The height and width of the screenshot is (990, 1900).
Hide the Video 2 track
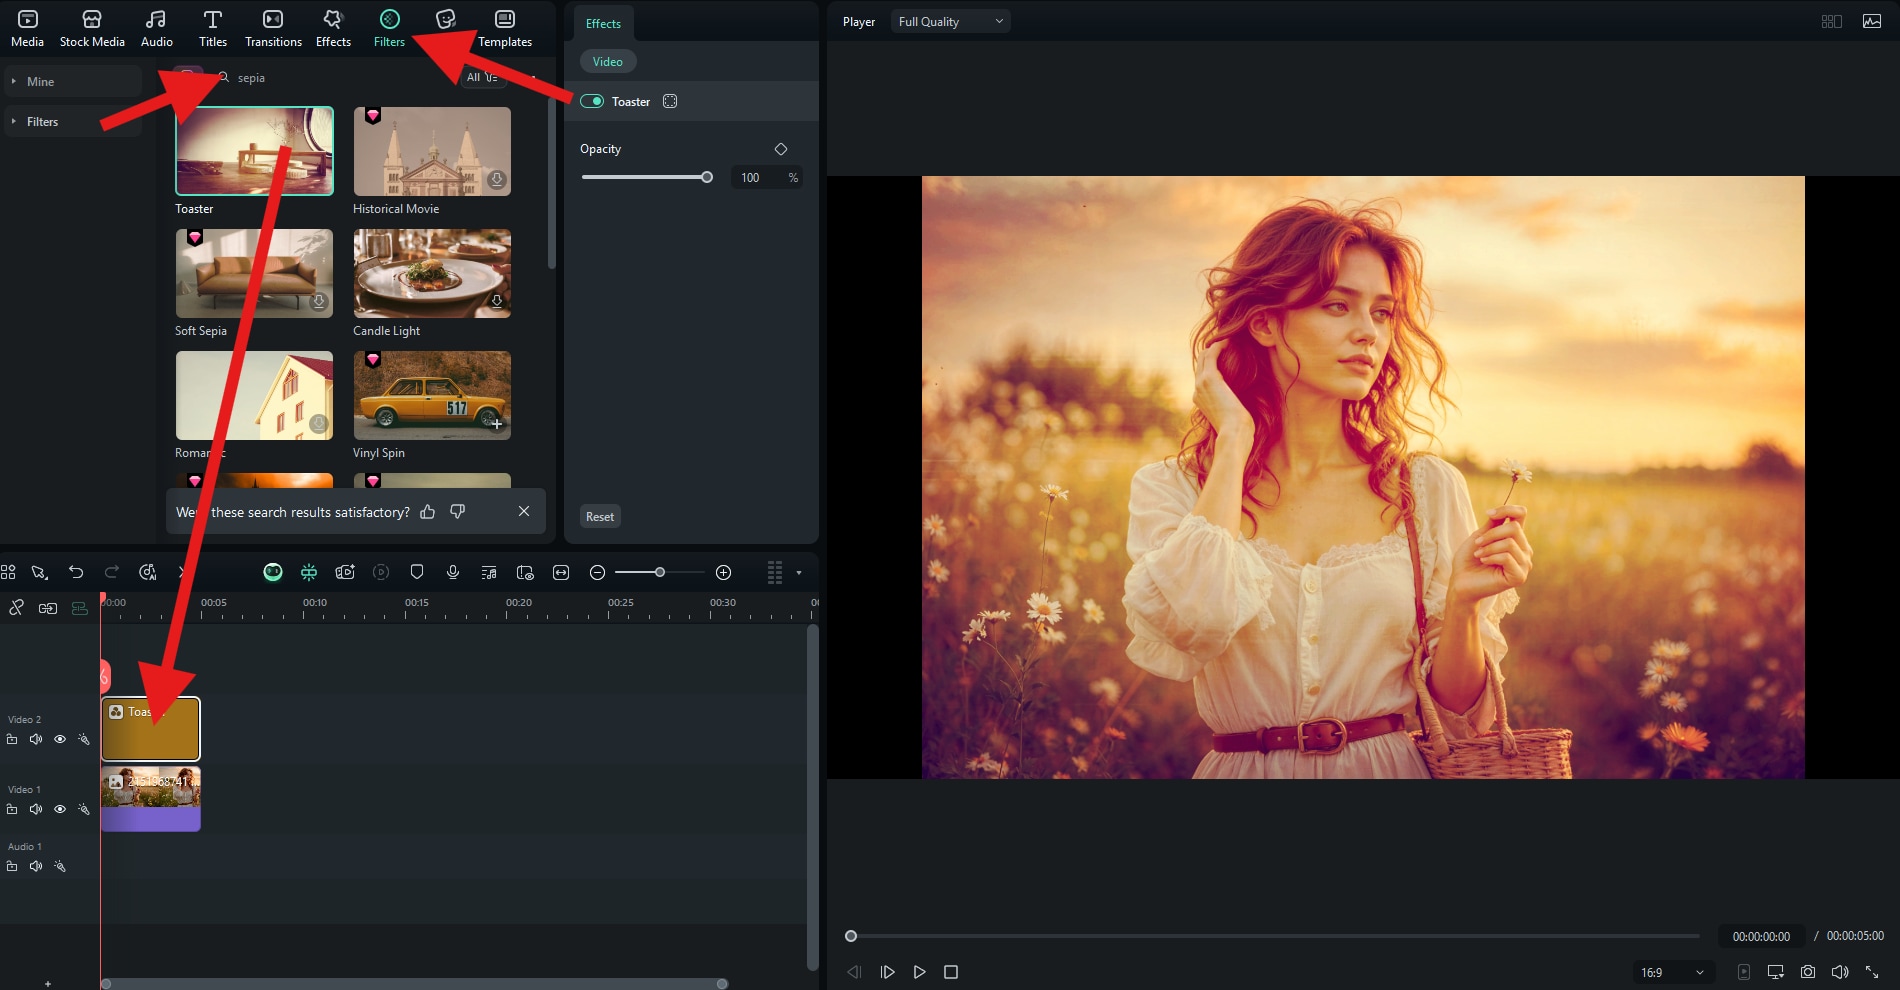point(60,739)
